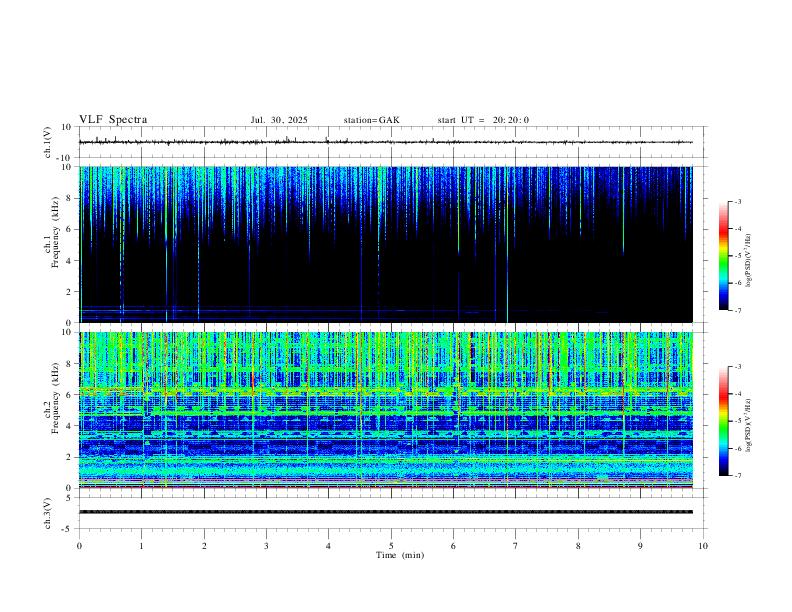Select the ch.1 "Frequency (kHz)" axis label
The image size is (792, 612).
tap(55, 232)
